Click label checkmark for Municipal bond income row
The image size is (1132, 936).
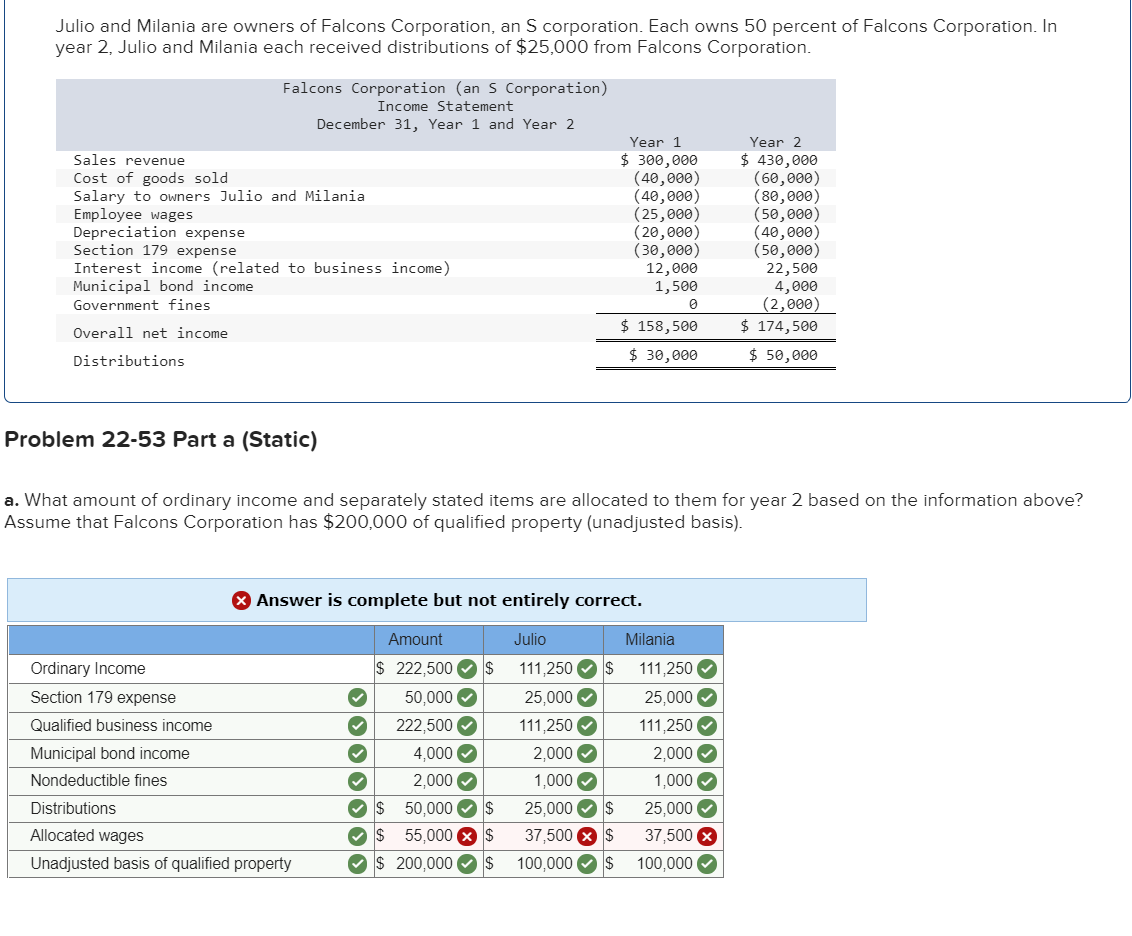click(357, 753)
